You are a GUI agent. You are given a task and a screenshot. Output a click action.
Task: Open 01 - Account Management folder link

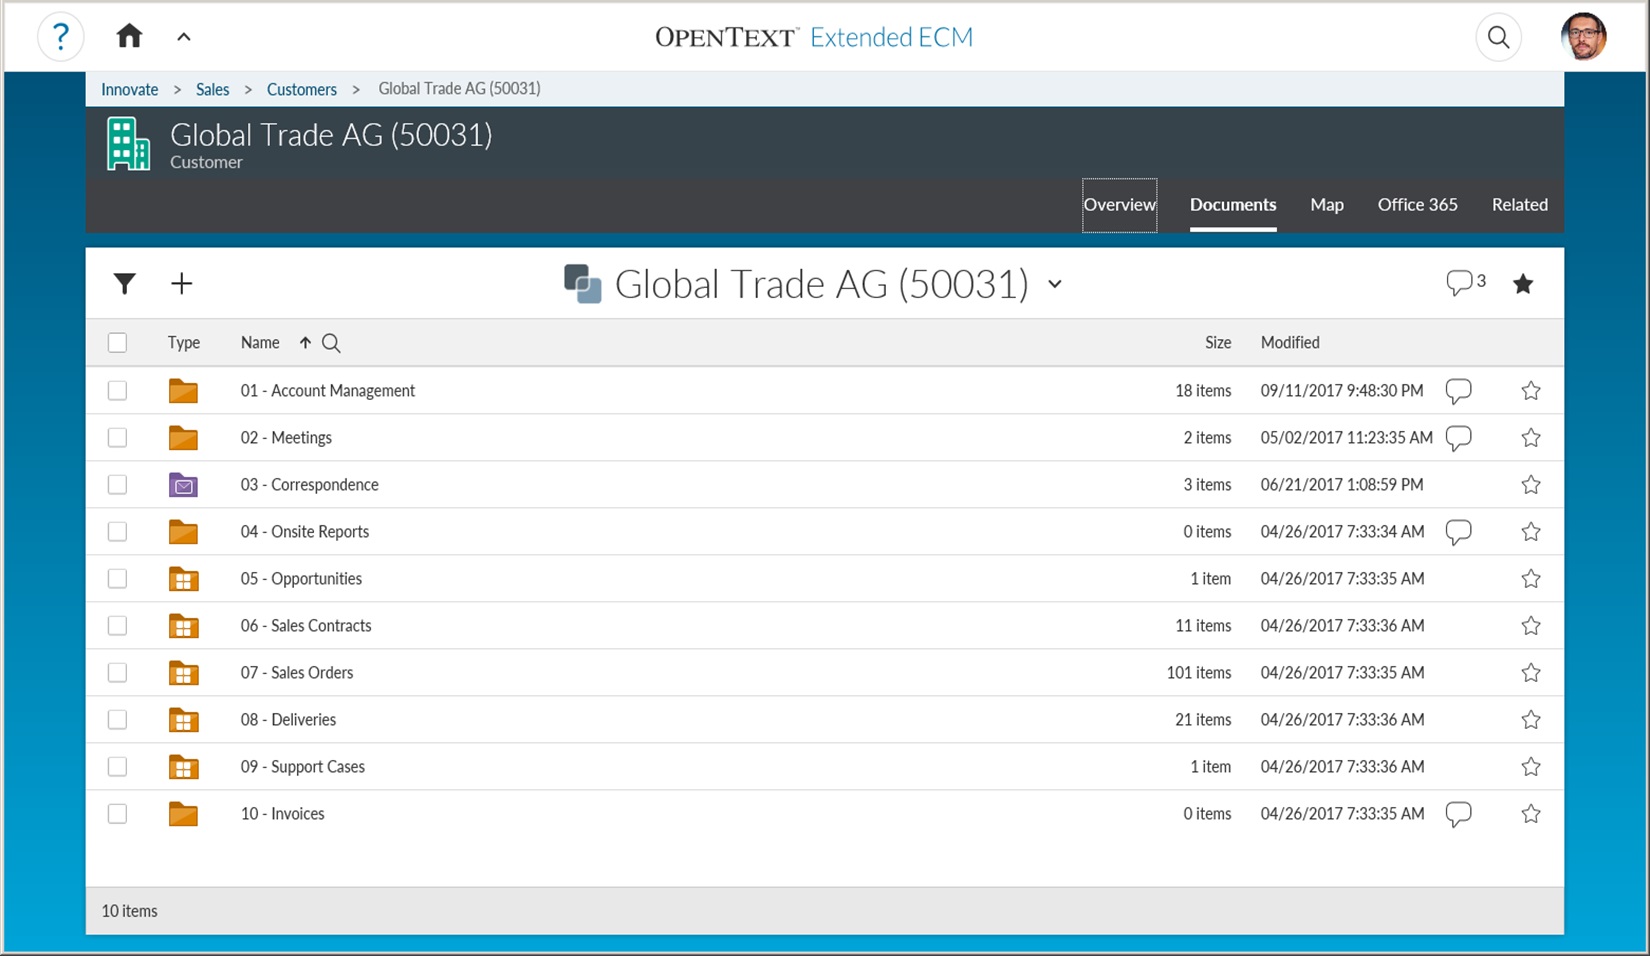pos(328,391)
